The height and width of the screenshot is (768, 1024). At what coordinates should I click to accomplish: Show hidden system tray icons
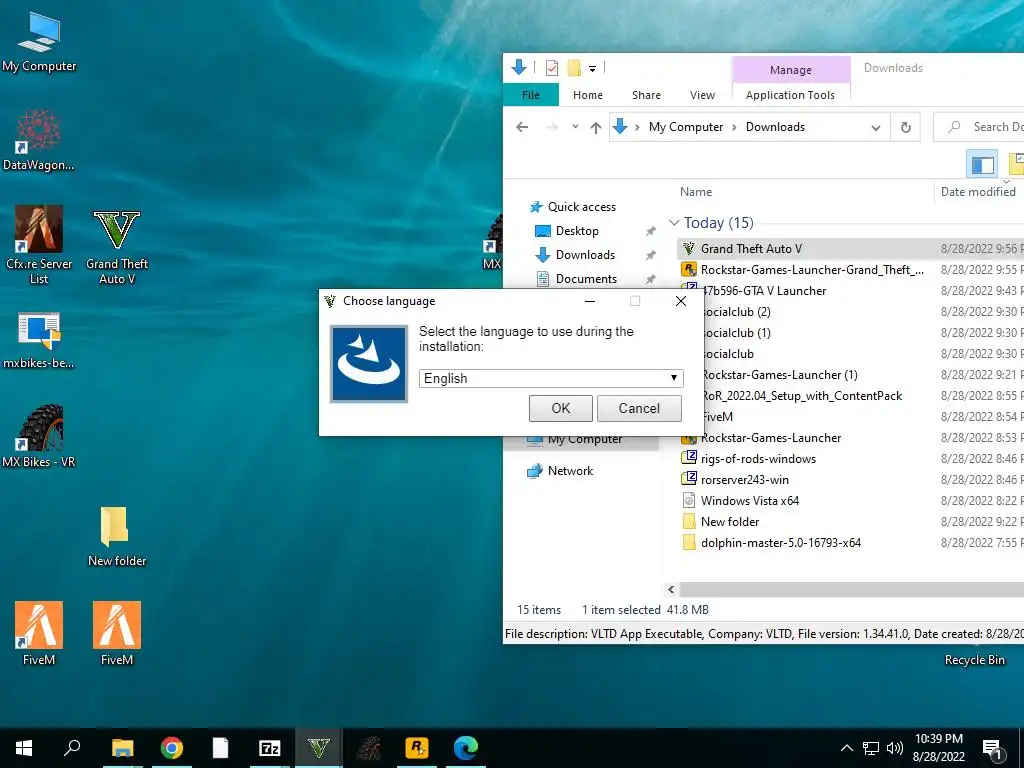[846, 748]
